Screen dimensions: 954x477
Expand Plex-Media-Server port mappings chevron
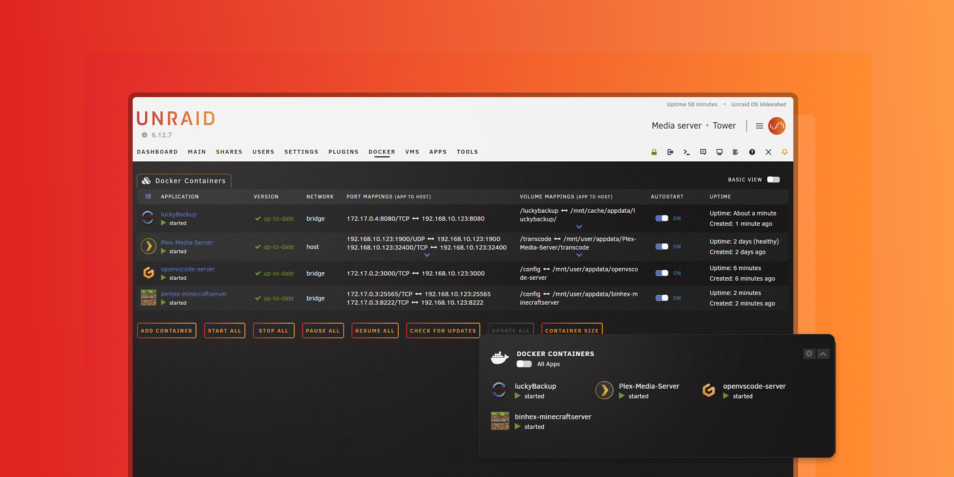point(427,255)
